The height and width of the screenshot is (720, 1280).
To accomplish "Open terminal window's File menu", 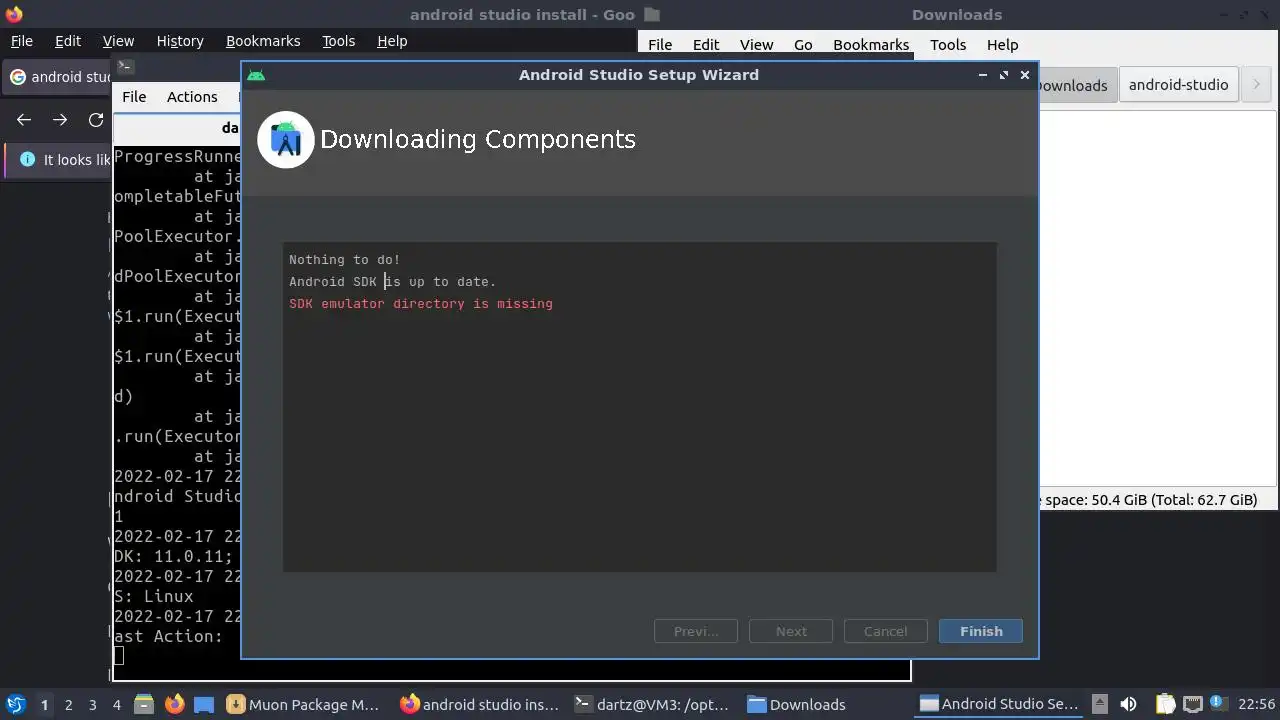I will (x=134, y=97).
